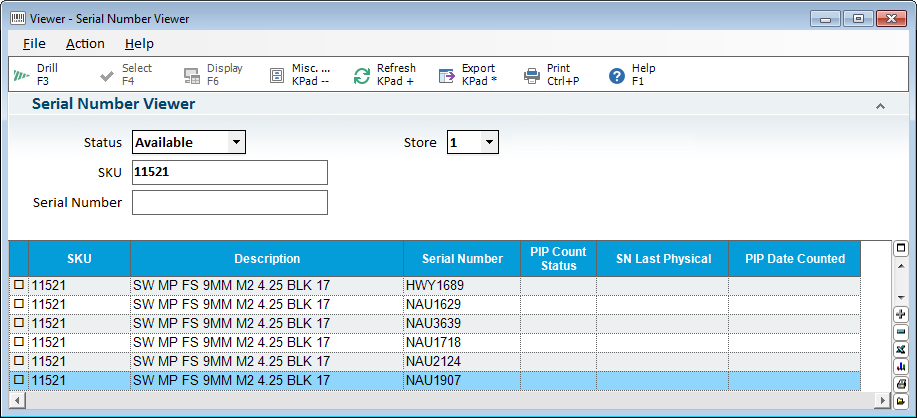
Task: Click the chart icon beside the grid
Action: click(900, 366)
